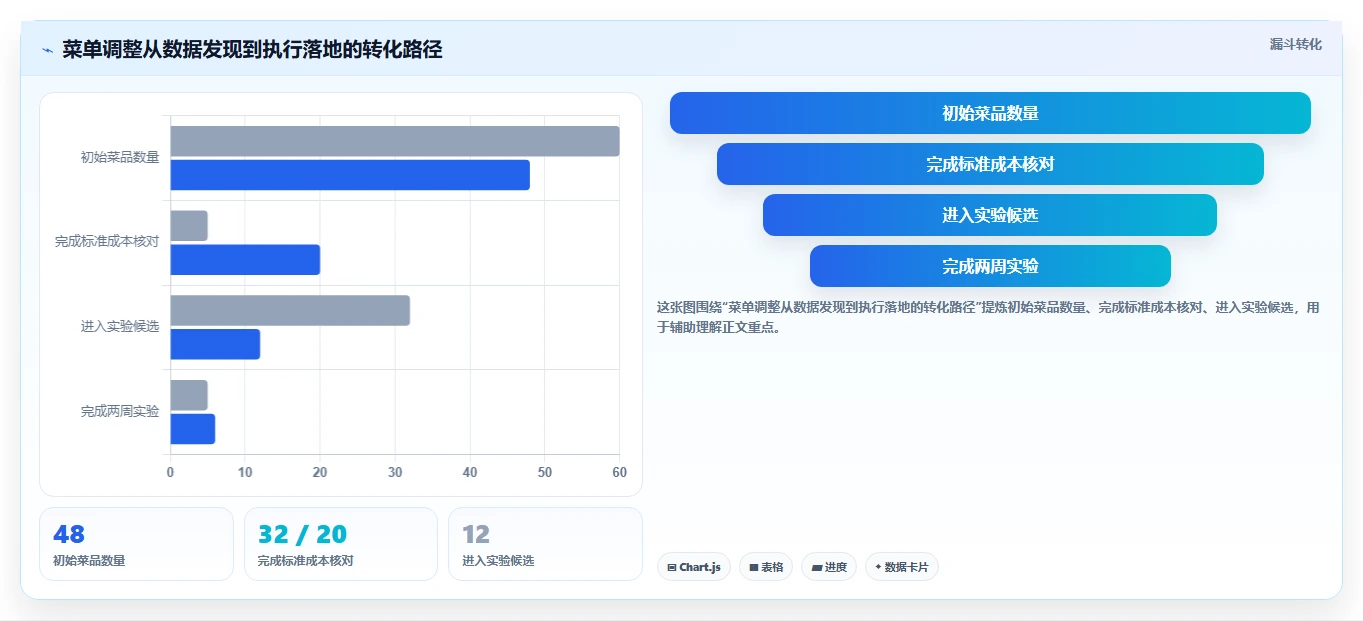
Task: Click the gray bar for 完成标准成本核对
Action: 189,226
